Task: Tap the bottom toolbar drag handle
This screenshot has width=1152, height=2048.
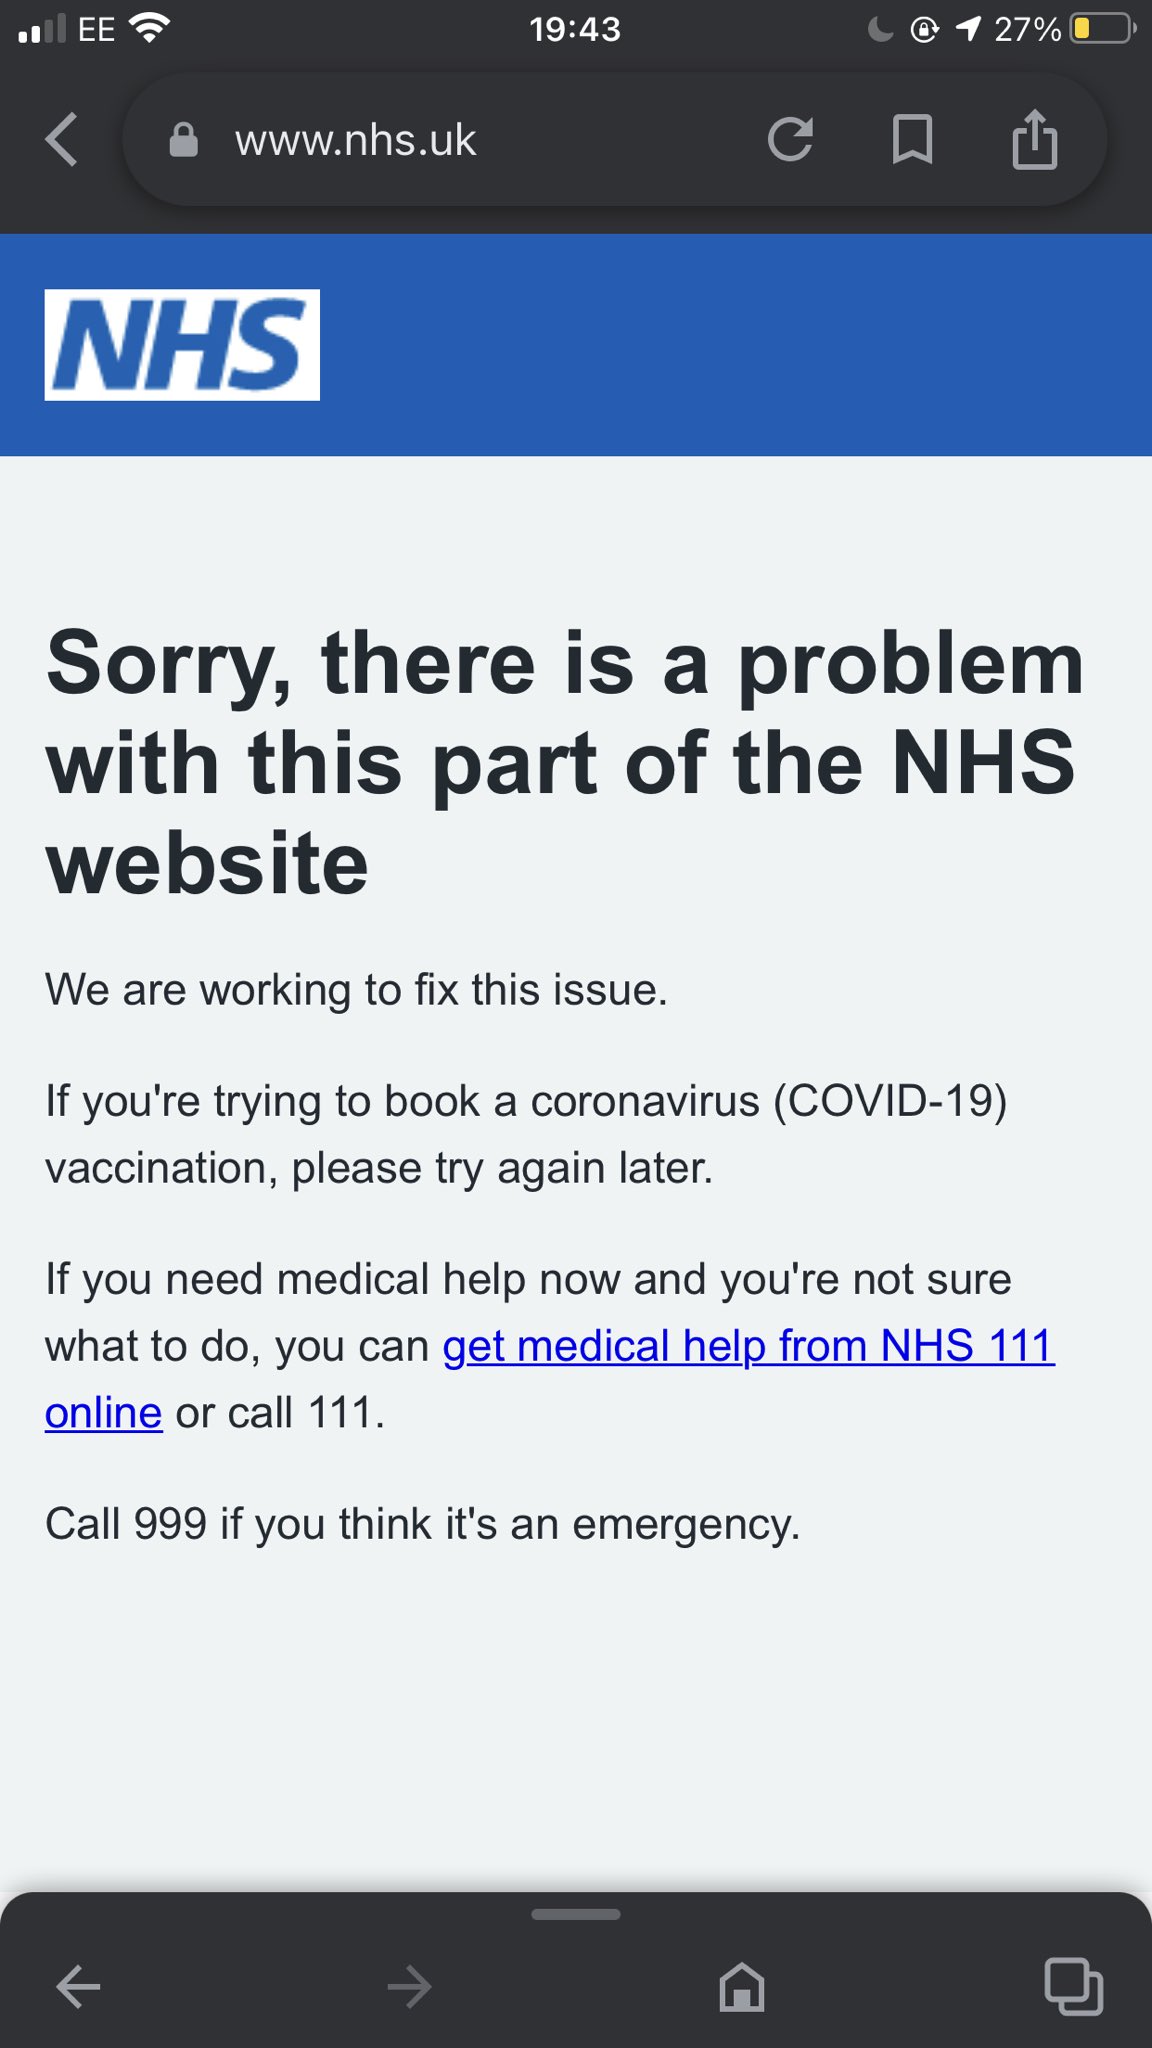Action: click(x=576, y=1914)
